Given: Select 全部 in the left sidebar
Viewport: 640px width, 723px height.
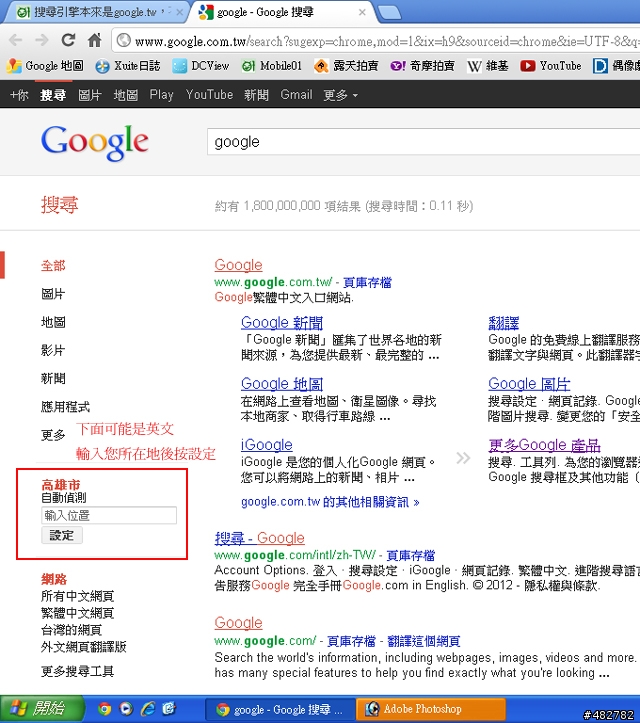Looking at the screenshot, I should coord(53,266).
